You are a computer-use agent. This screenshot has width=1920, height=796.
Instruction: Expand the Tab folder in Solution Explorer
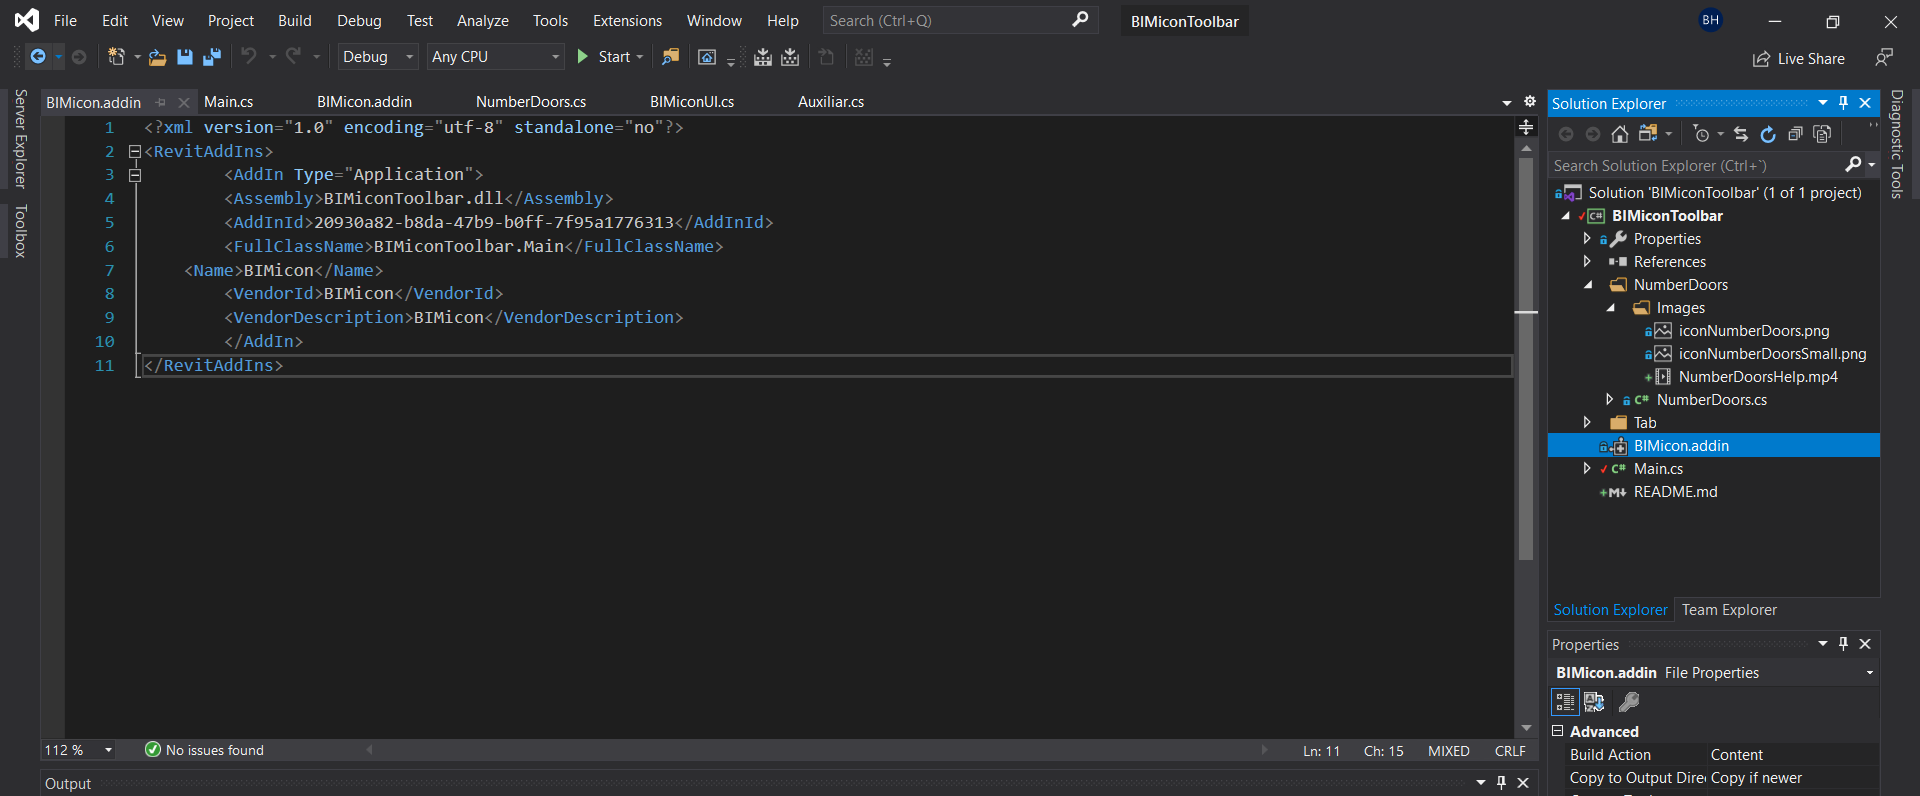click(1587, 423)
